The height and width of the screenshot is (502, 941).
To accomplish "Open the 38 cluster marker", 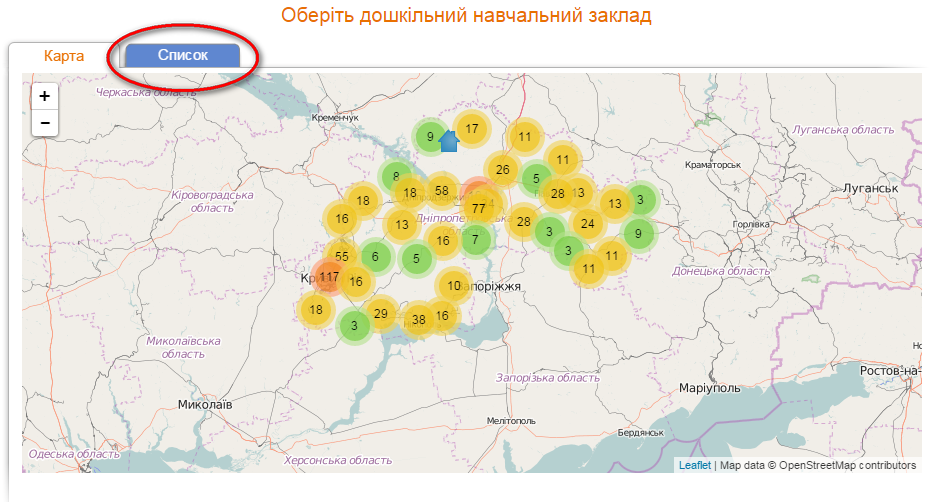I will pos(419,320).
